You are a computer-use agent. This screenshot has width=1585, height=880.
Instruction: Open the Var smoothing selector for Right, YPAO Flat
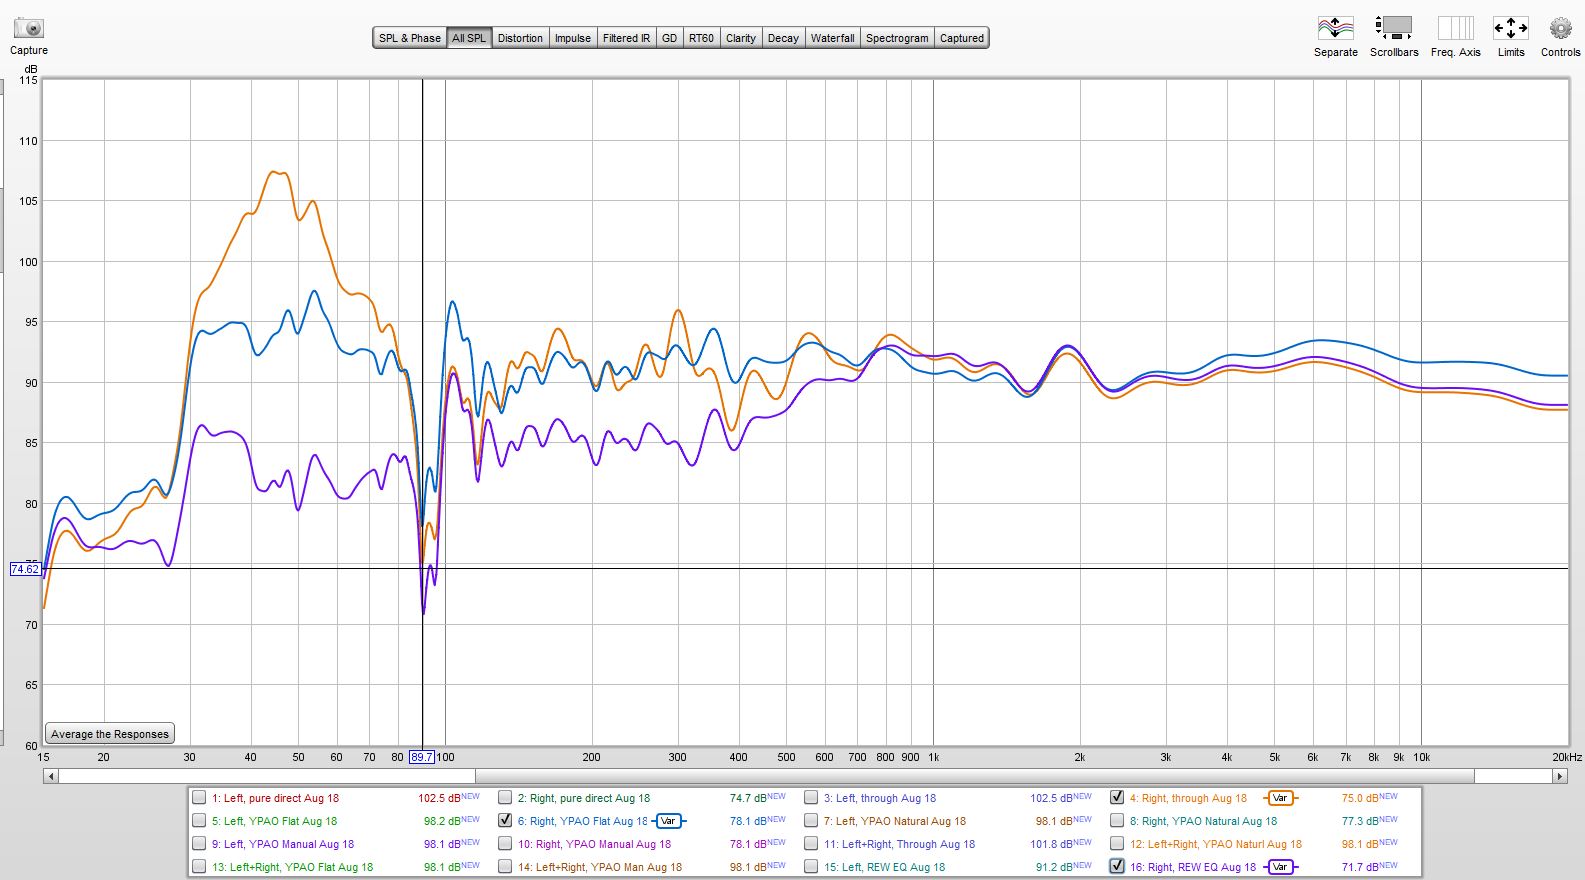coord(668,821)
